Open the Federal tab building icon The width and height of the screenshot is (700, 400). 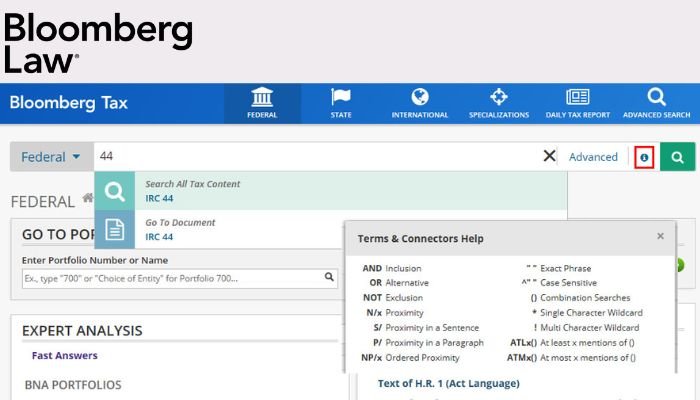coord(262,97)
